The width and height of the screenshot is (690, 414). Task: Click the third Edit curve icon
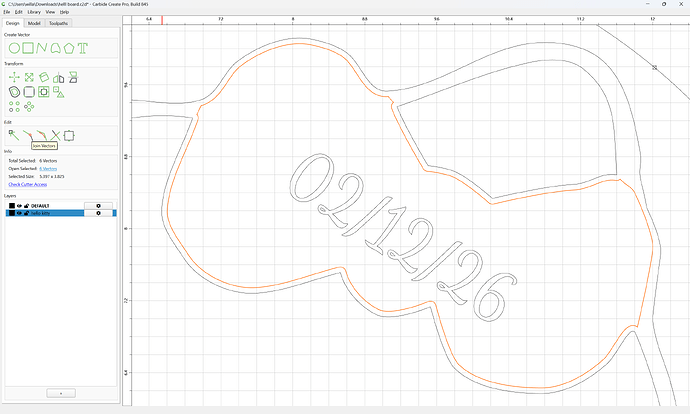pos(42,135)
